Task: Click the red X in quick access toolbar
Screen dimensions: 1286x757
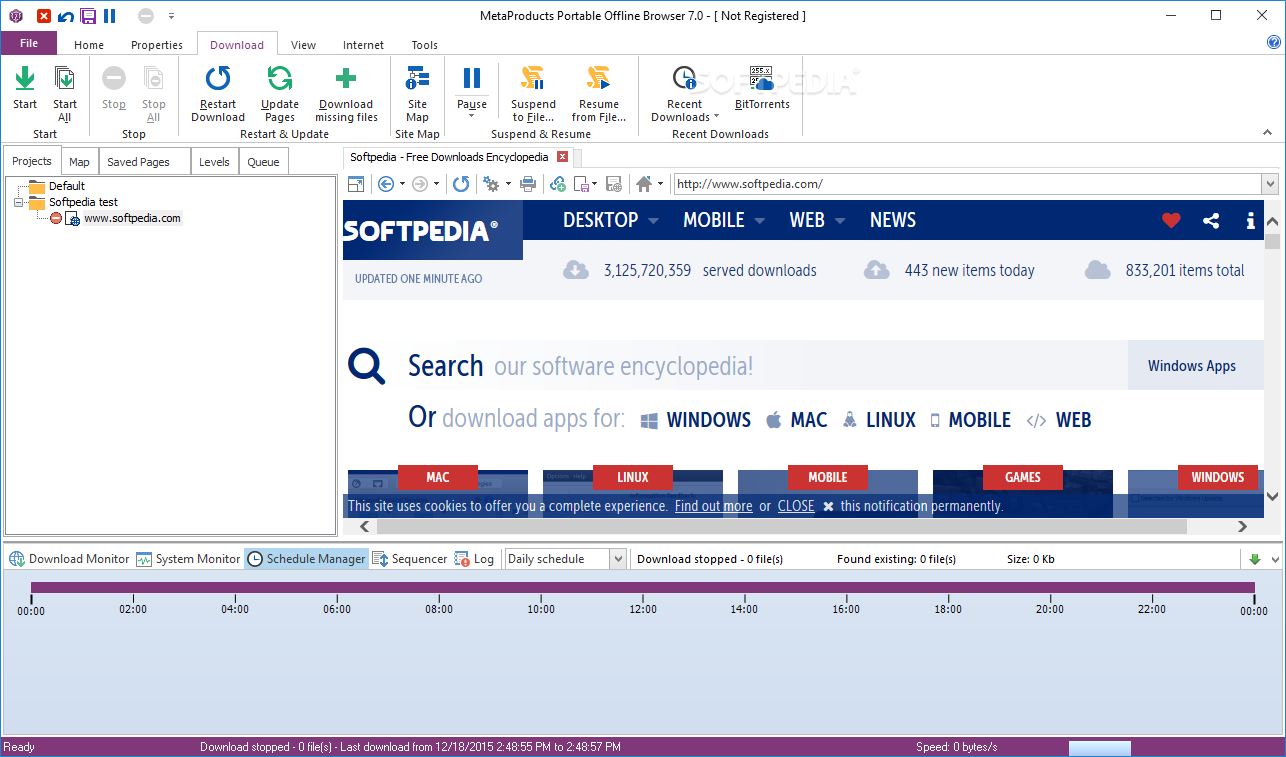Action: click(x=44, y=16)
